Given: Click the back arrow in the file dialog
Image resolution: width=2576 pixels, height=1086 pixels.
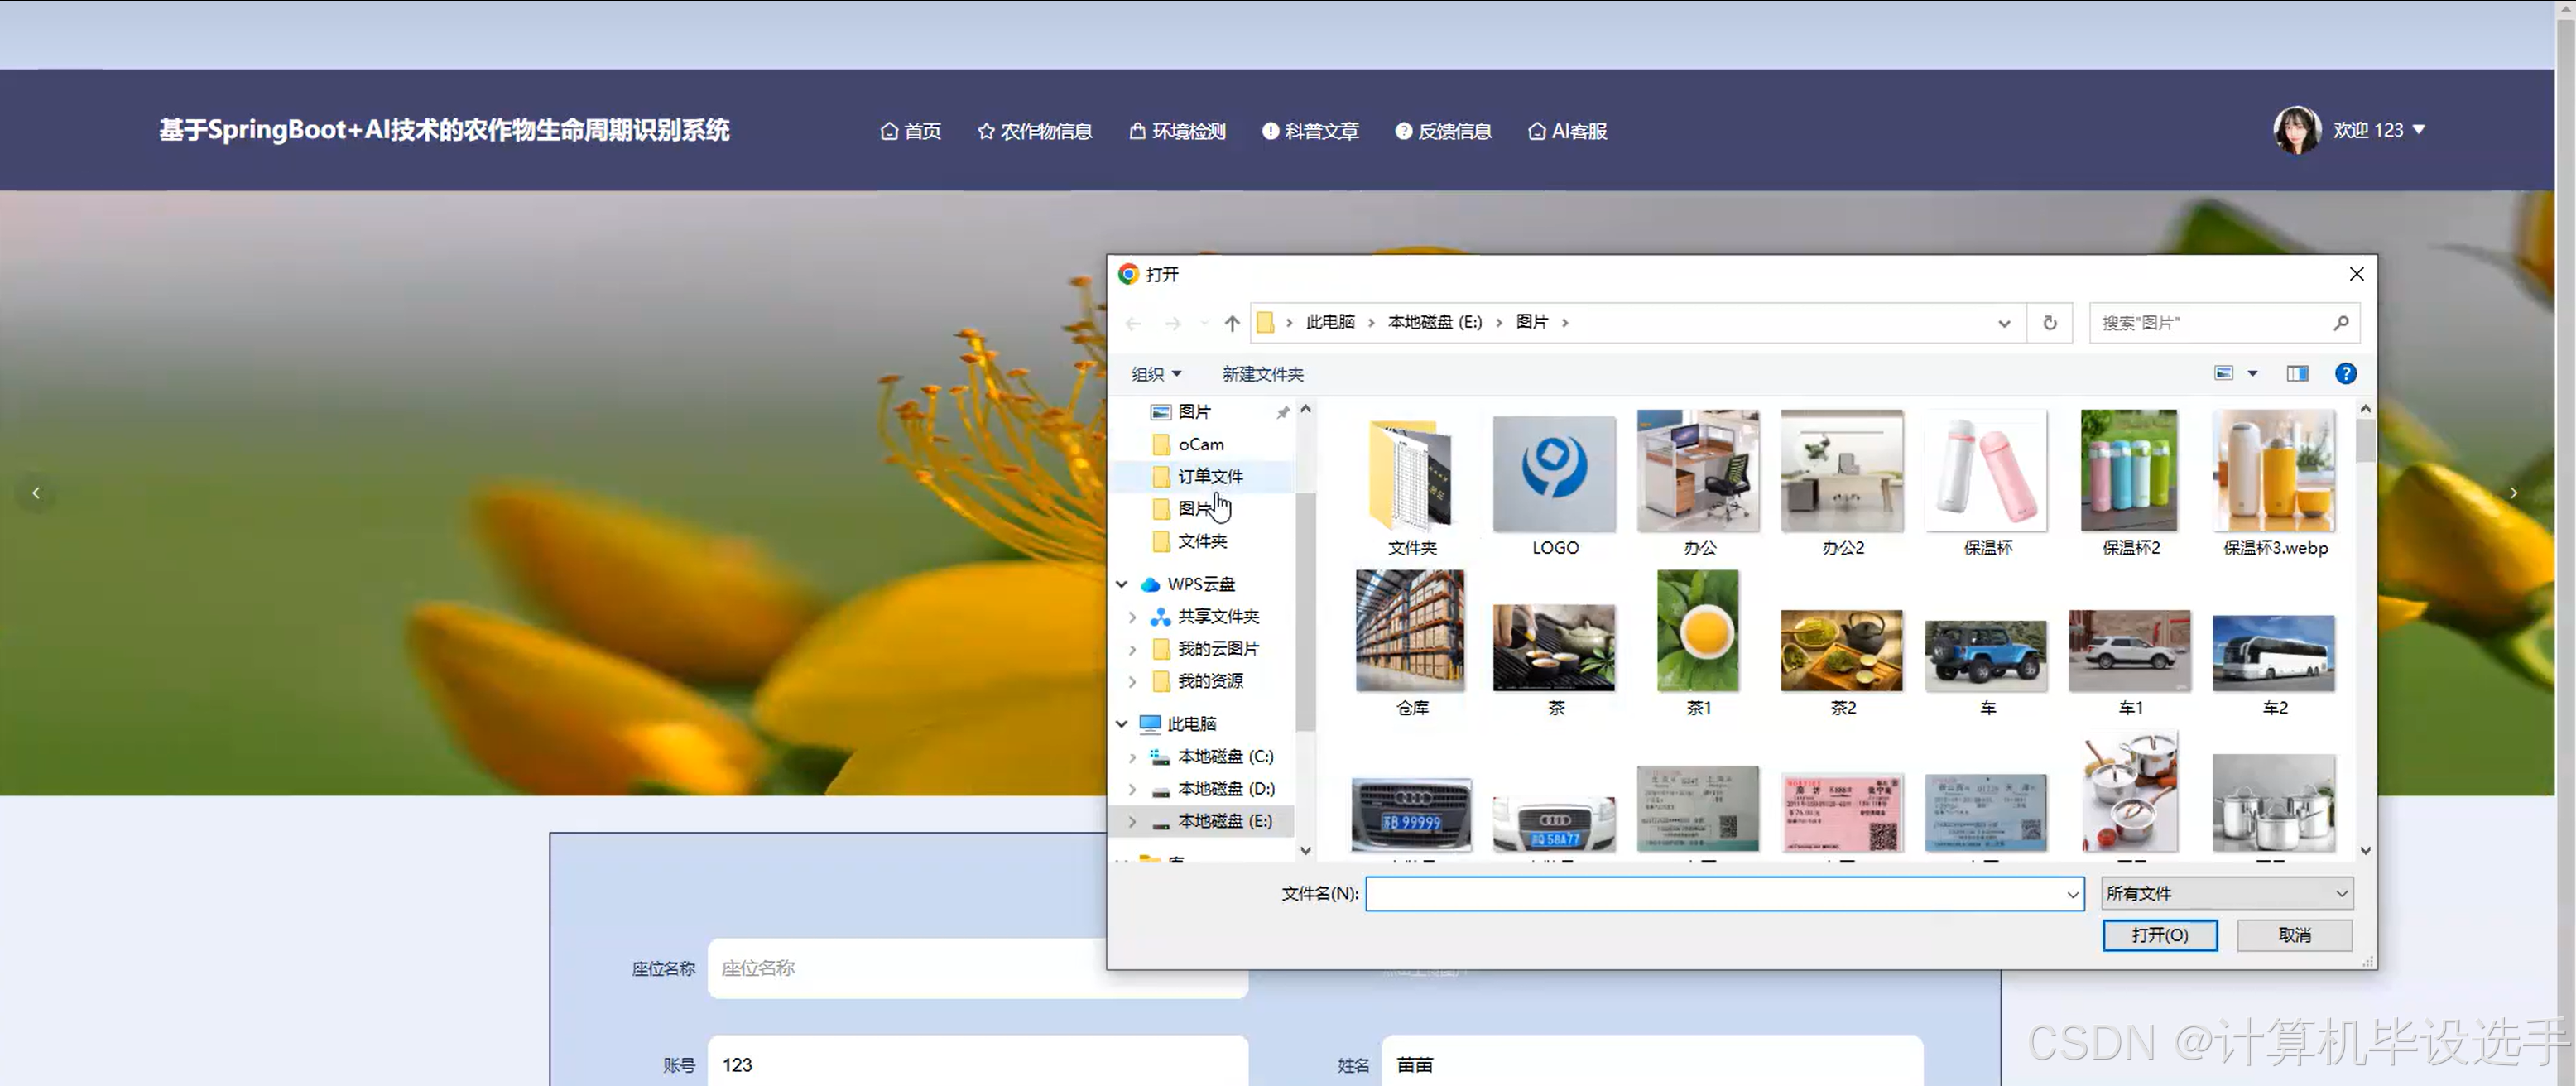Looking at the screenshot, I should click(x=1132, y=323).
